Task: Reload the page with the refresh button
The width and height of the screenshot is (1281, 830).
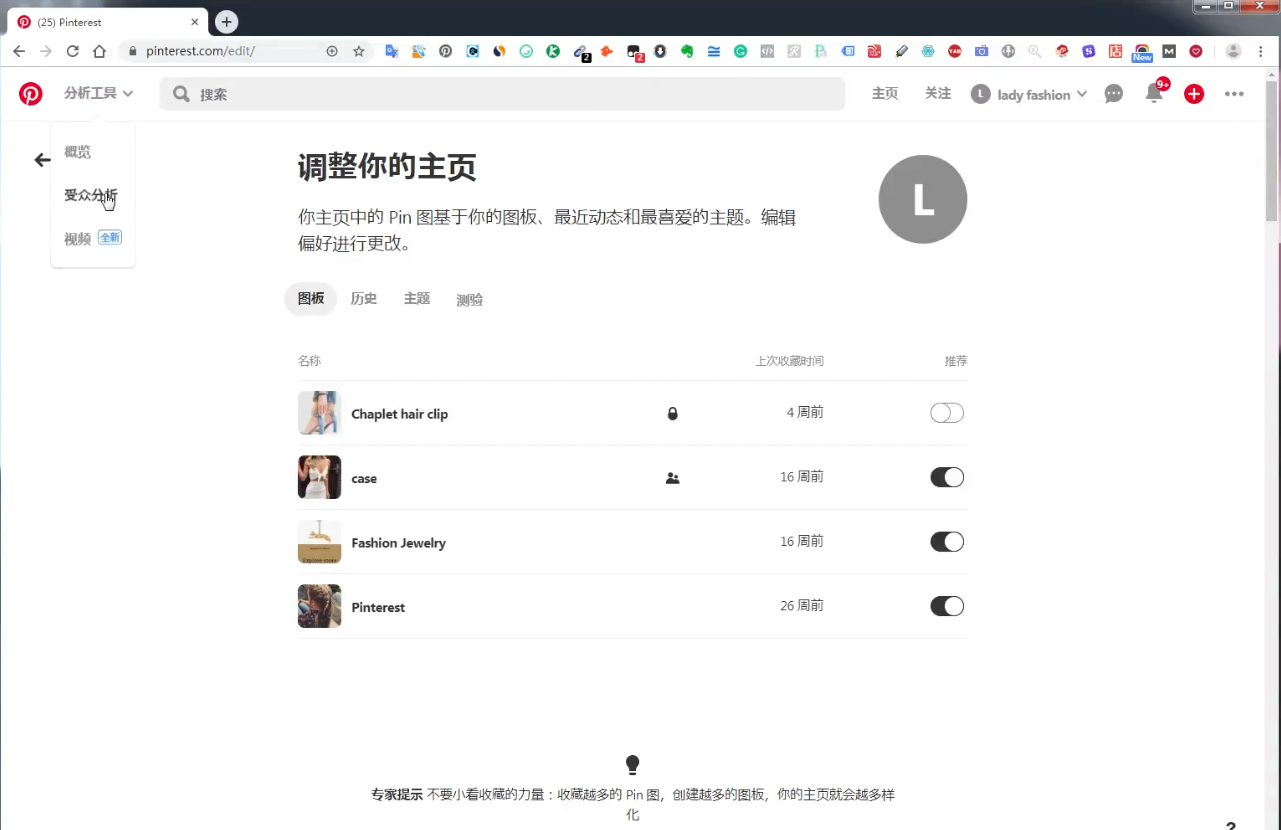Action: 72,51
